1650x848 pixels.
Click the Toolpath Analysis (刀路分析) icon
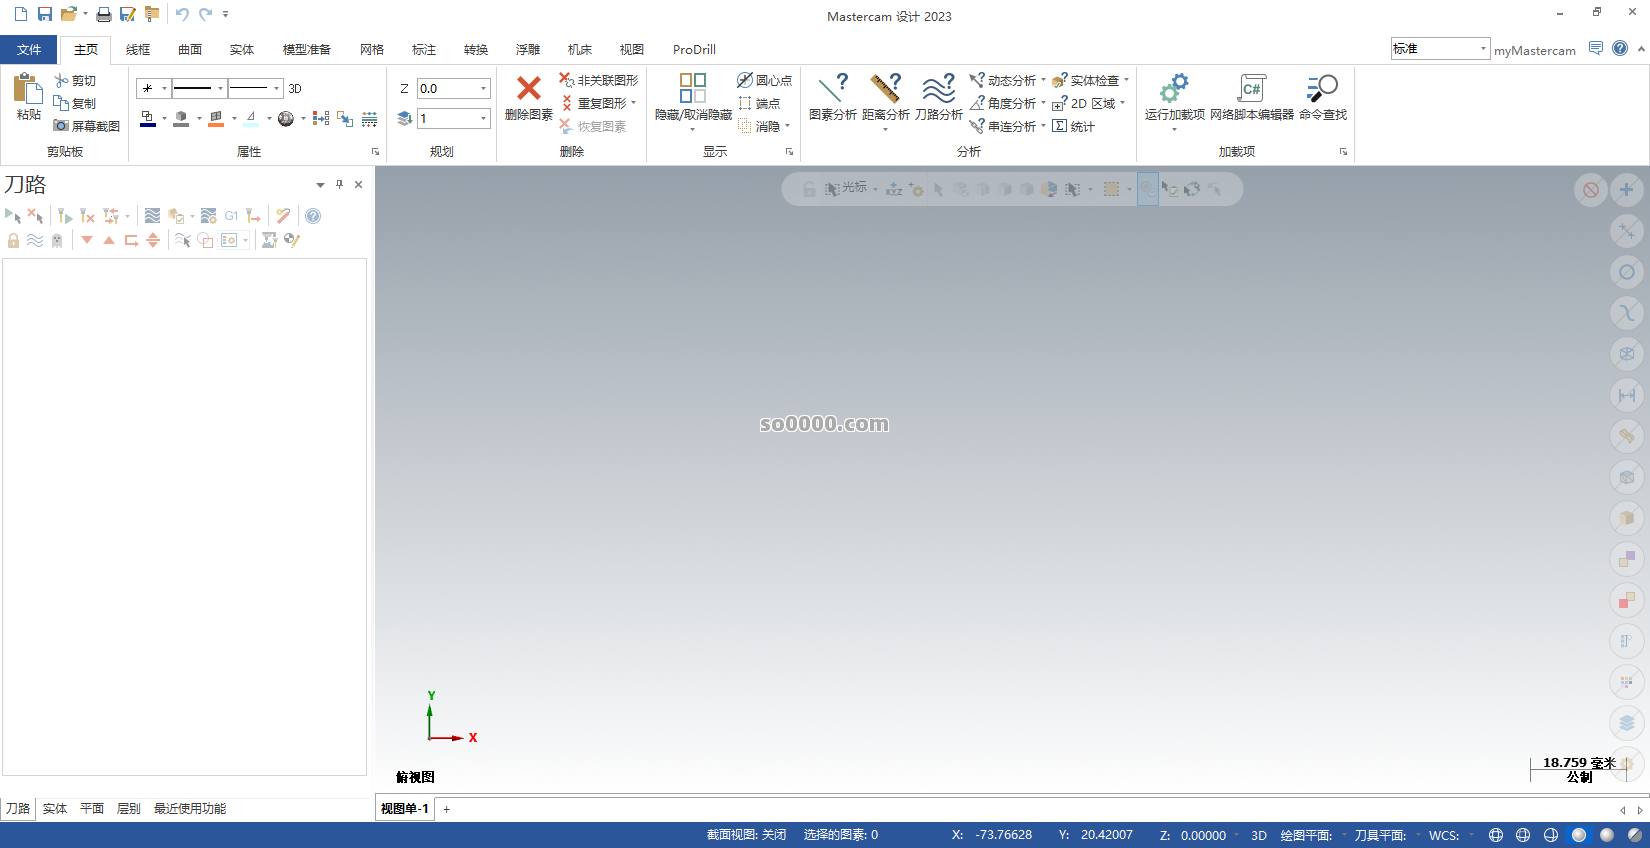pyautogui.click(x=938, y=89)
